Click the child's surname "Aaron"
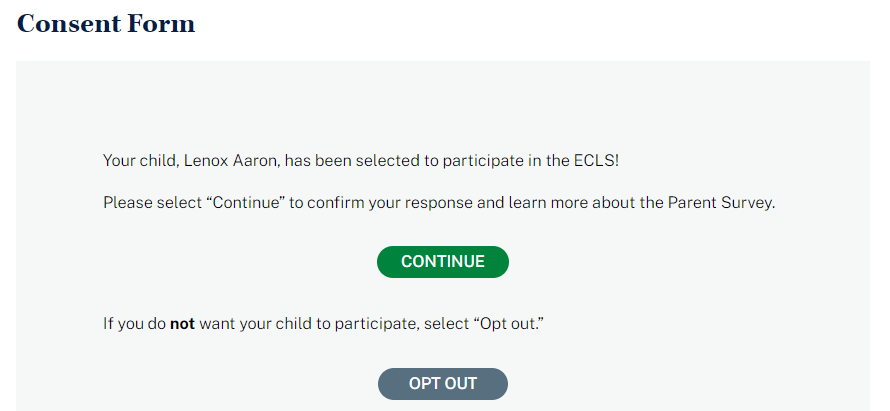This screenshot has width=890, height=411. [255, 161]
